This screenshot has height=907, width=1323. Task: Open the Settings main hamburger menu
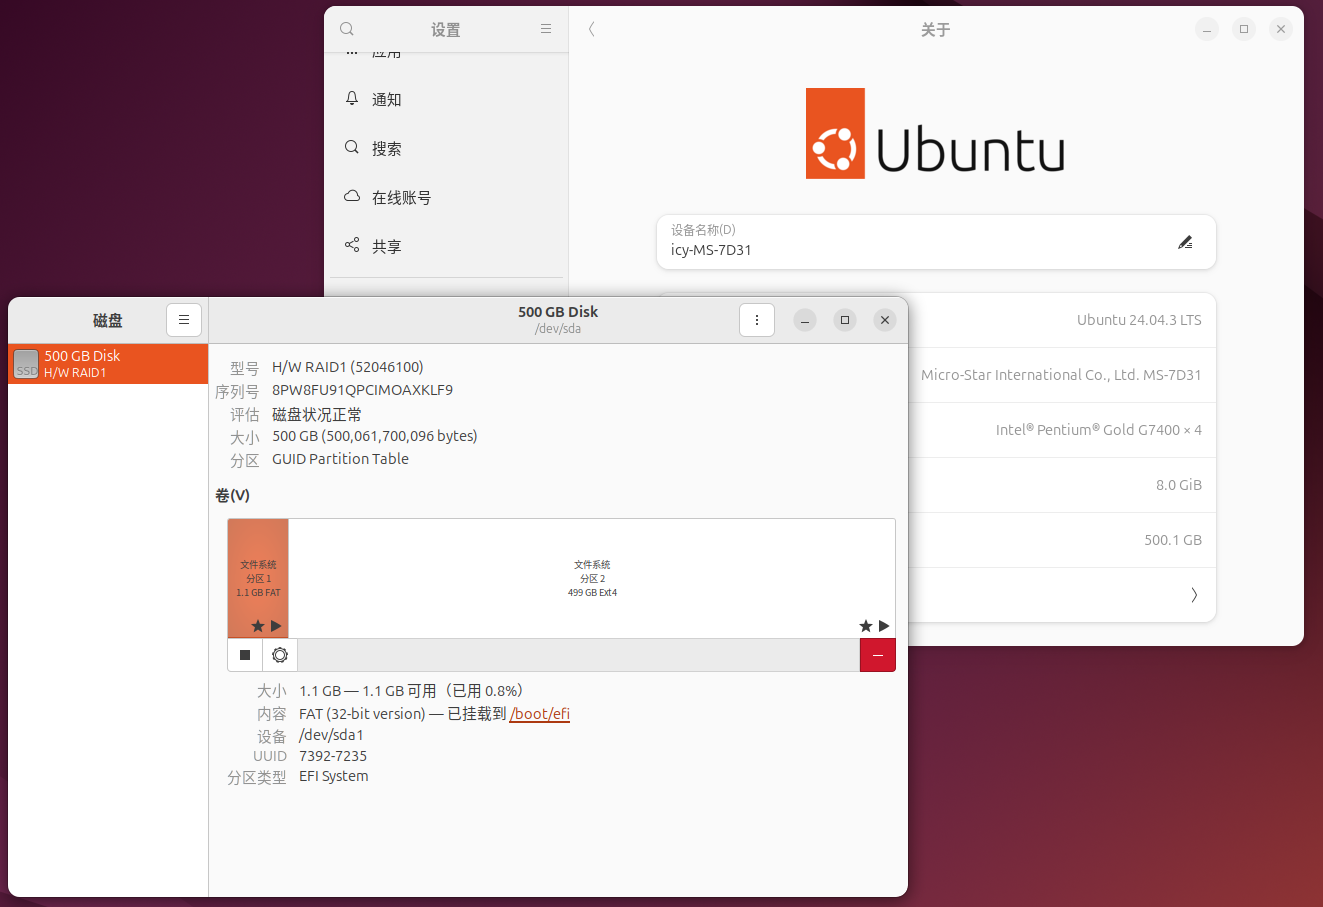point(546,29)
